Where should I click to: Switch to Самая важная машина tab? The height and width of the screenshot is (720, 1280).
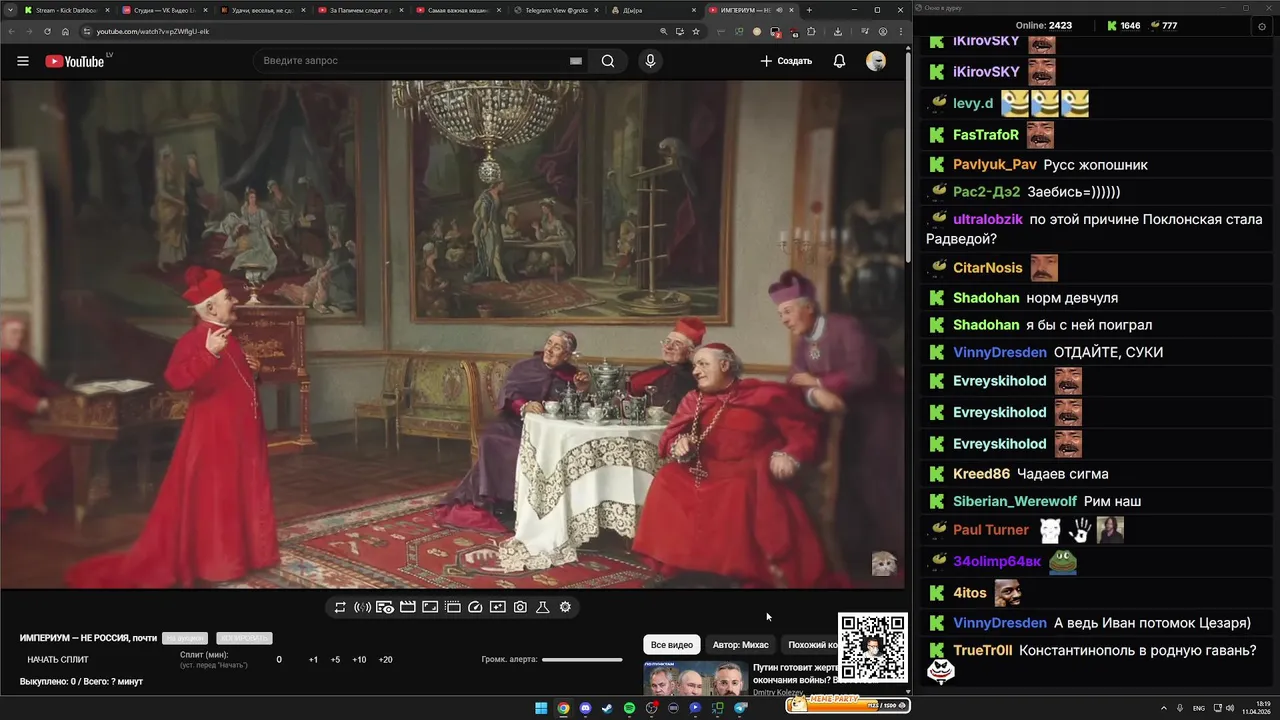click(x=457, y=10)
